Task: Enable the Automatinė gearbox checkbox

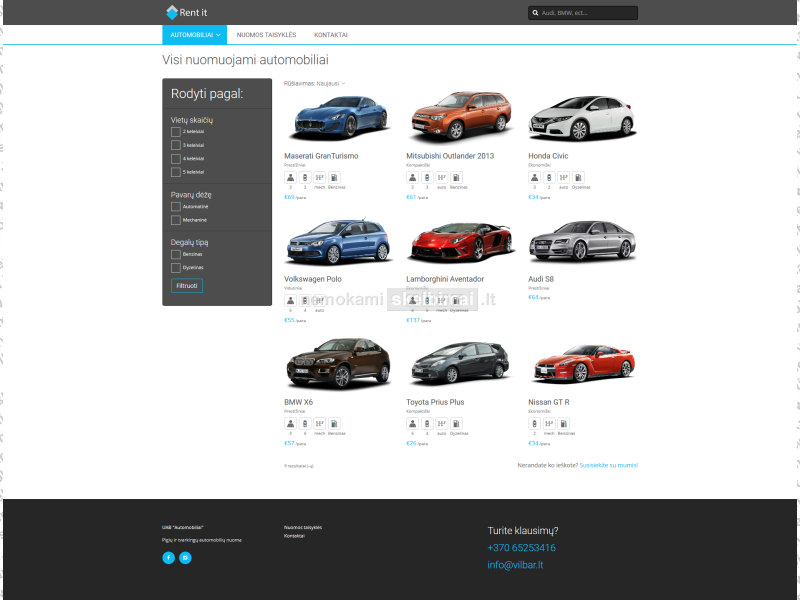Action: [176, 207]
